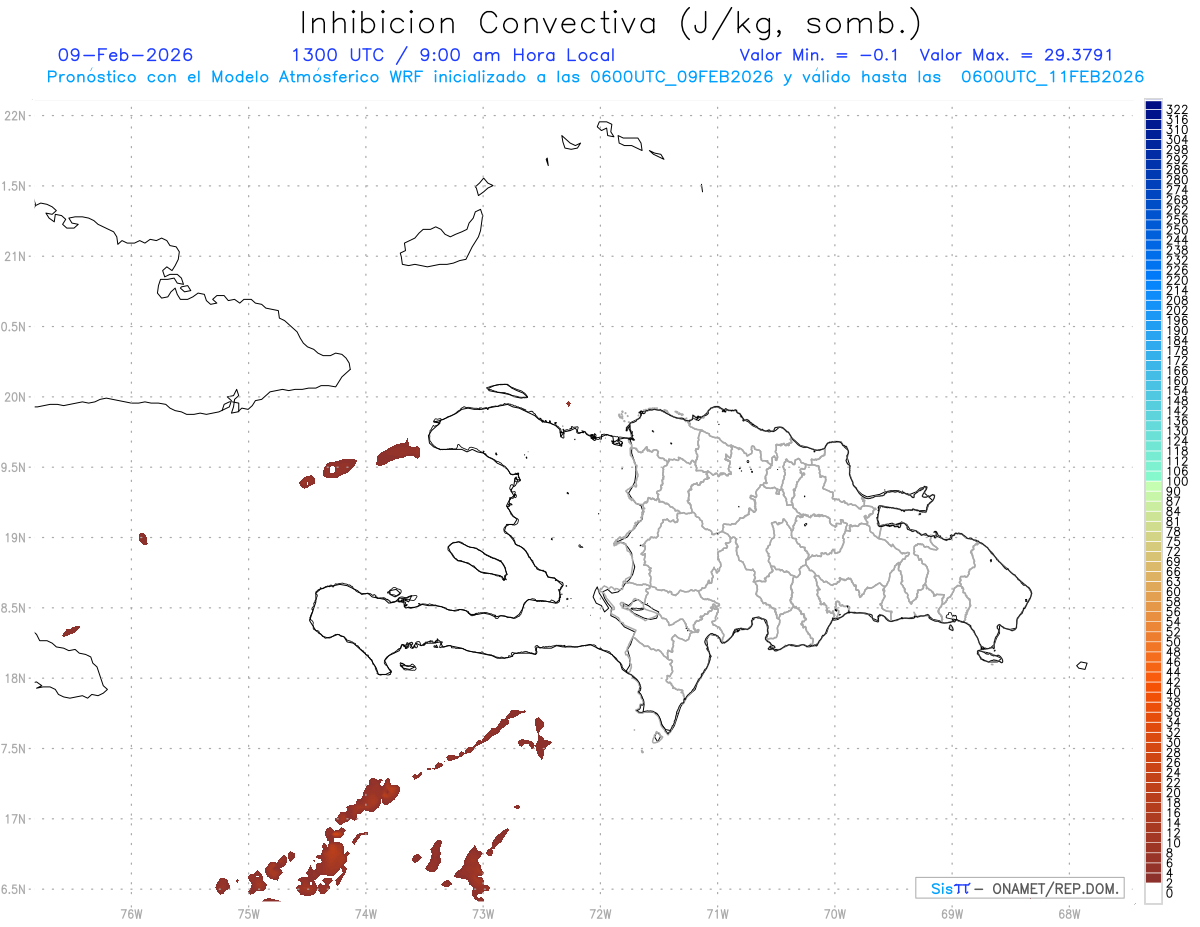Click the '72W' longitude label
1200x927 pixels.
(600, 913)
